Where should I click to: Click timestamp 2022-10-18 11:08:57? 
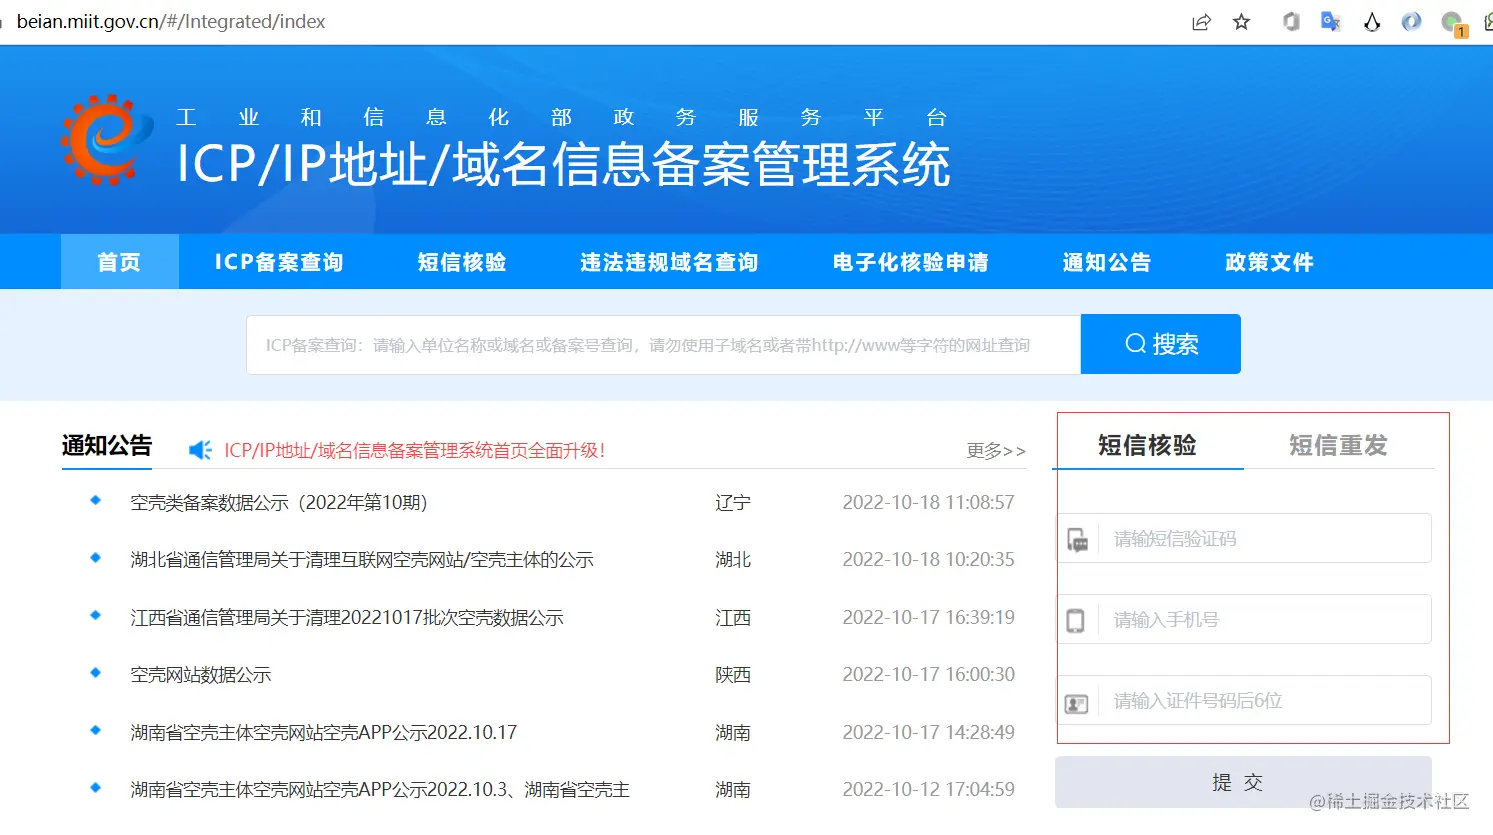pos(928,502)
